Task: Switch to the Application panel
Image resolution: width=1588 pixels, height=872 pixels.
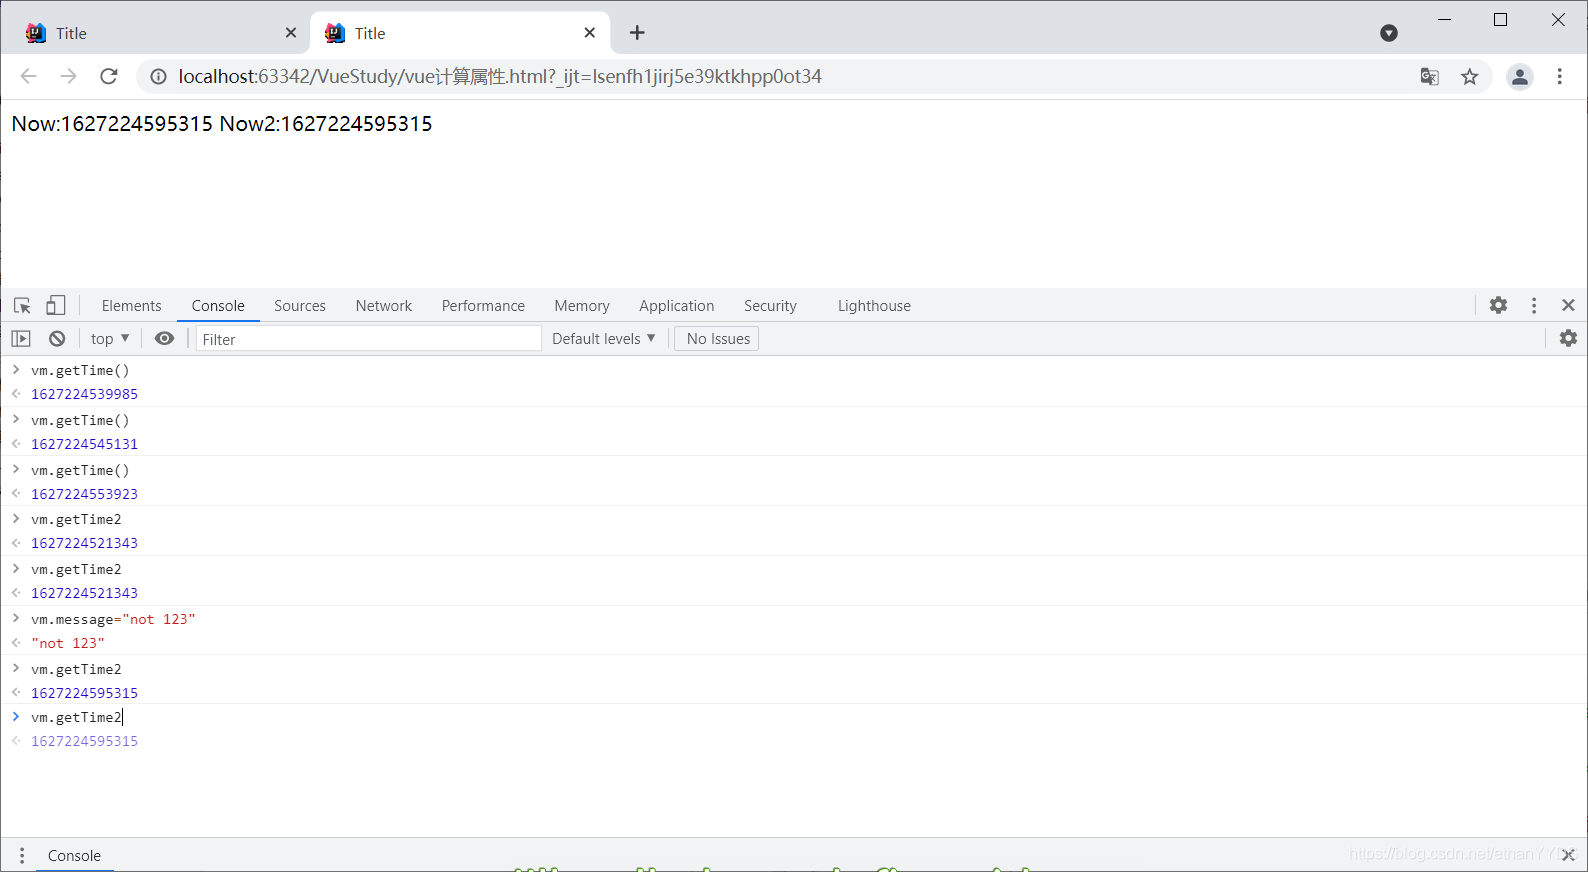Action: [x=677, y=306]
